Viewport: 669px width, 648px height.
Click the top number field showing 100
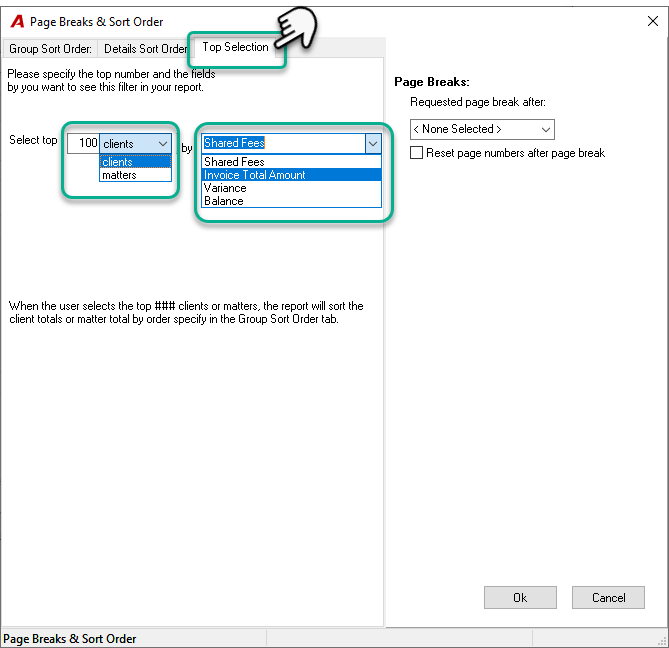84,143
